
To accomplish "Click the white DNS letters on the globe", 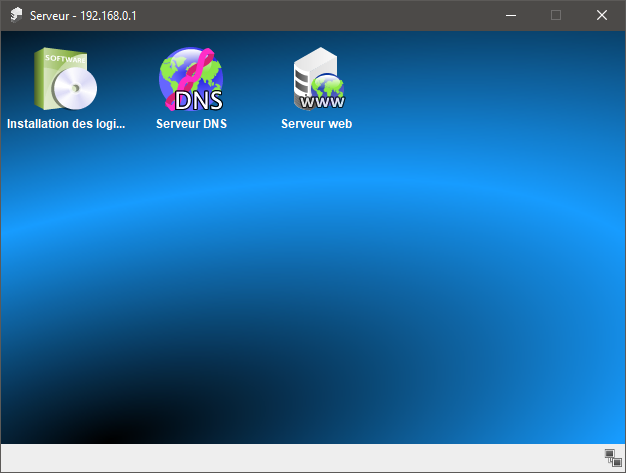I will [198, 100].
